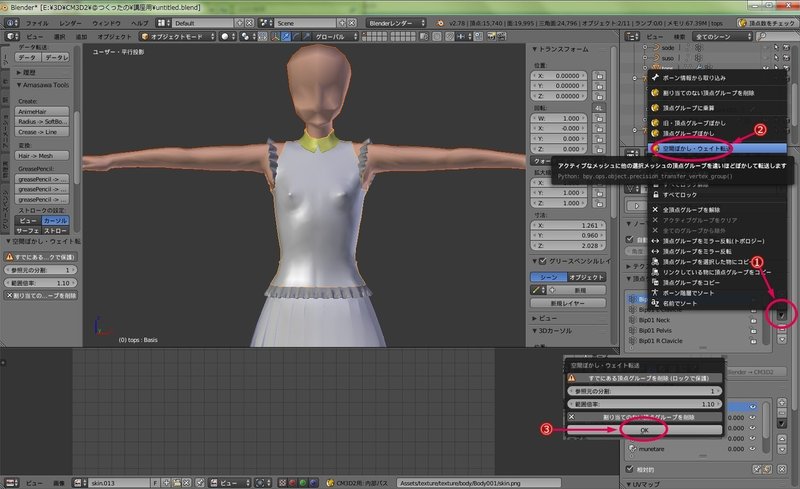Viewport: 800px width, 489px height.
Task: Adjust the 範囲倍率 slider in left panel
Action: coord(41,283)
